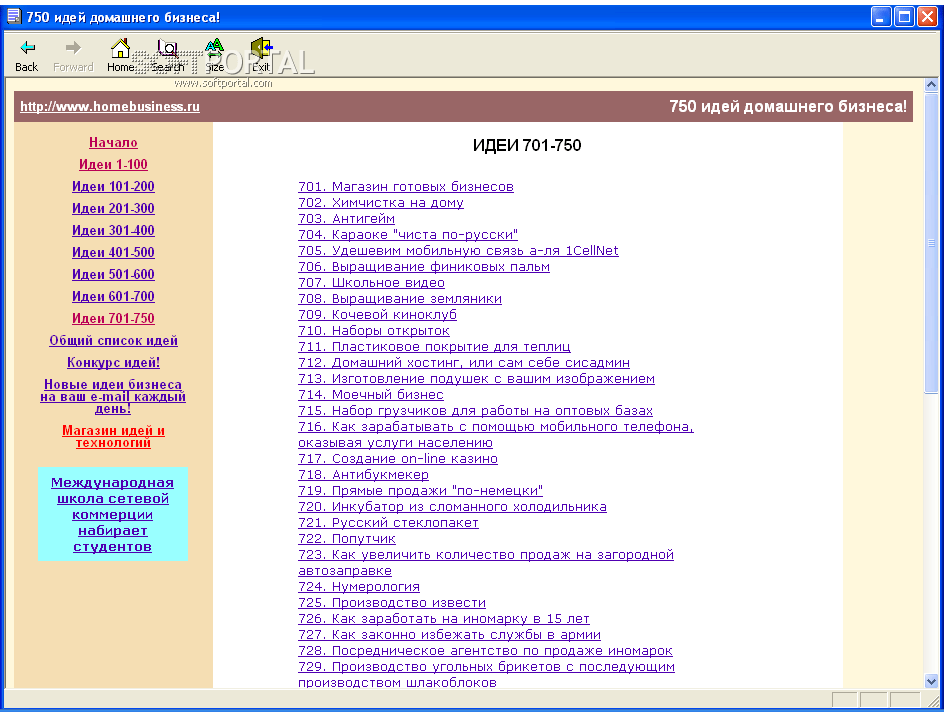Screen dimensions: 944x712
Task: Open idea 719 Прямые продажи "по-немецки"
Action: [x=421, y=491]
